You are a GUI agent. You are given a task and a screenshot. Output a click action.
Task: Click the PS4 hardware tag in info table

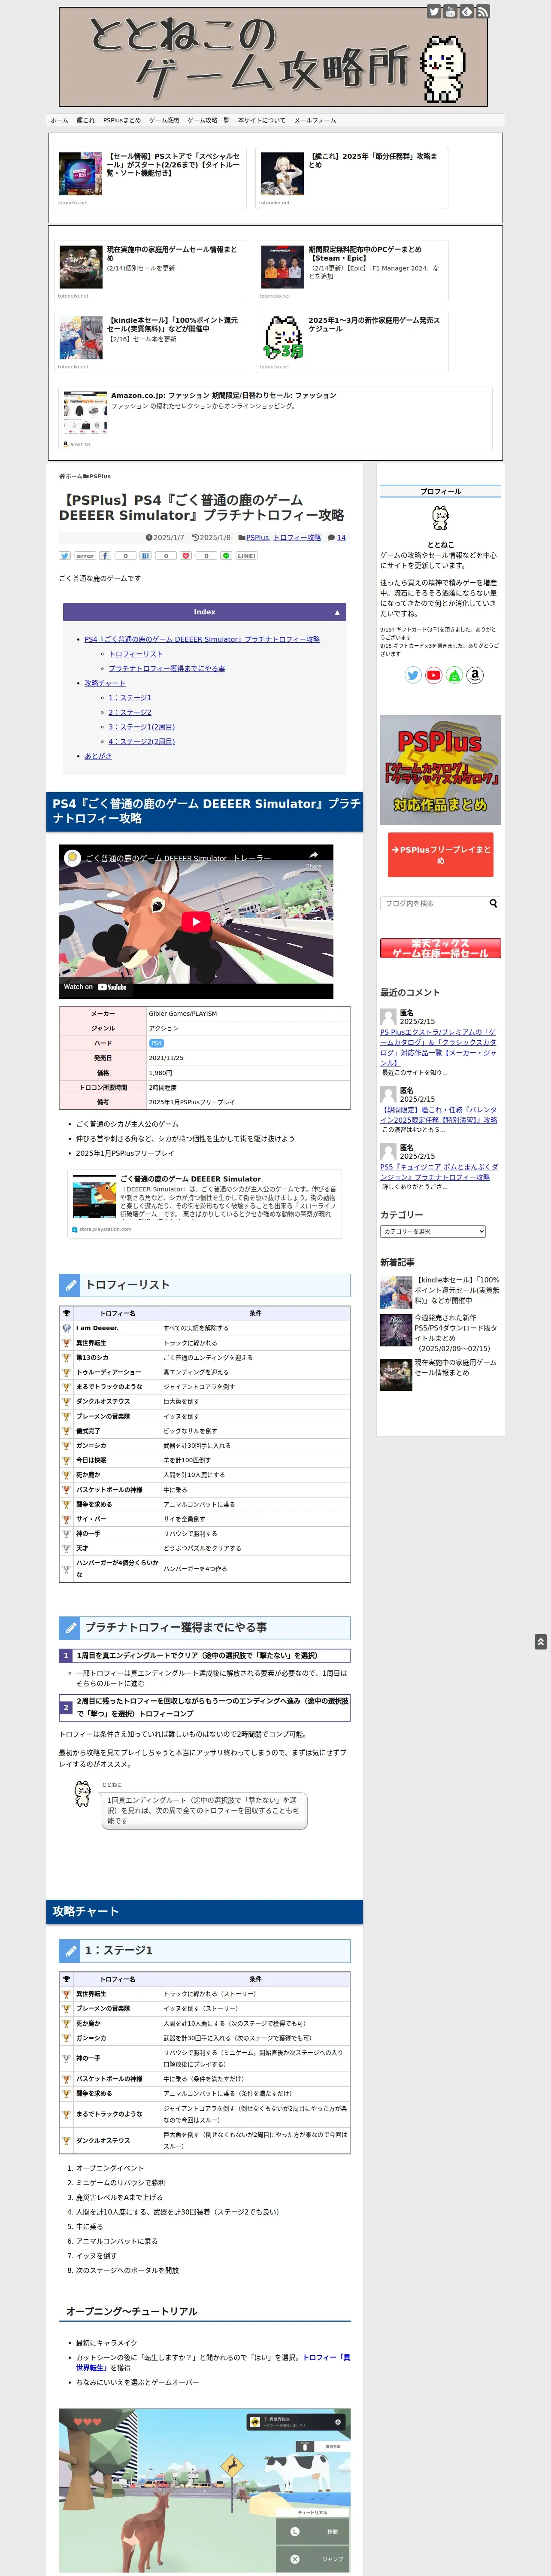(x=156, y=1043)
